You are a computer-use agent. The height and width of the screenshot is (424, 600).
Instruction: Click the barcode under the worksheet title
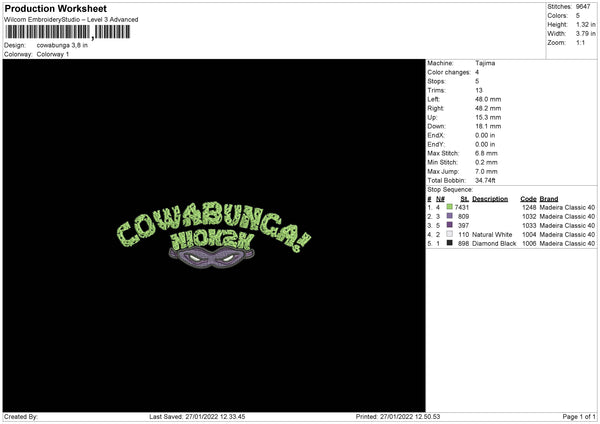pyautogui.click(x=68, y=32)
